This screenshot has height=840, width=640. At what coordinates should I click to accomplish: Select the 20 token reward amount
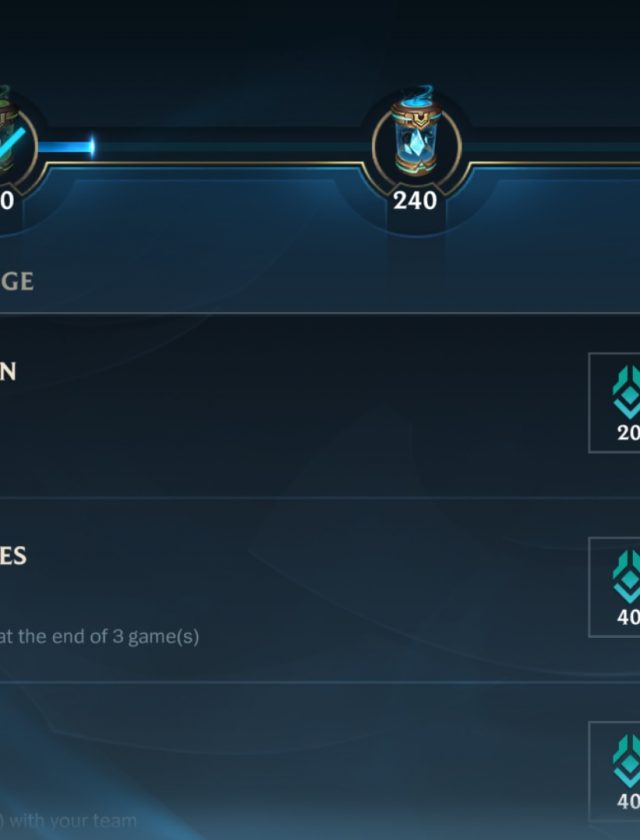628,433
